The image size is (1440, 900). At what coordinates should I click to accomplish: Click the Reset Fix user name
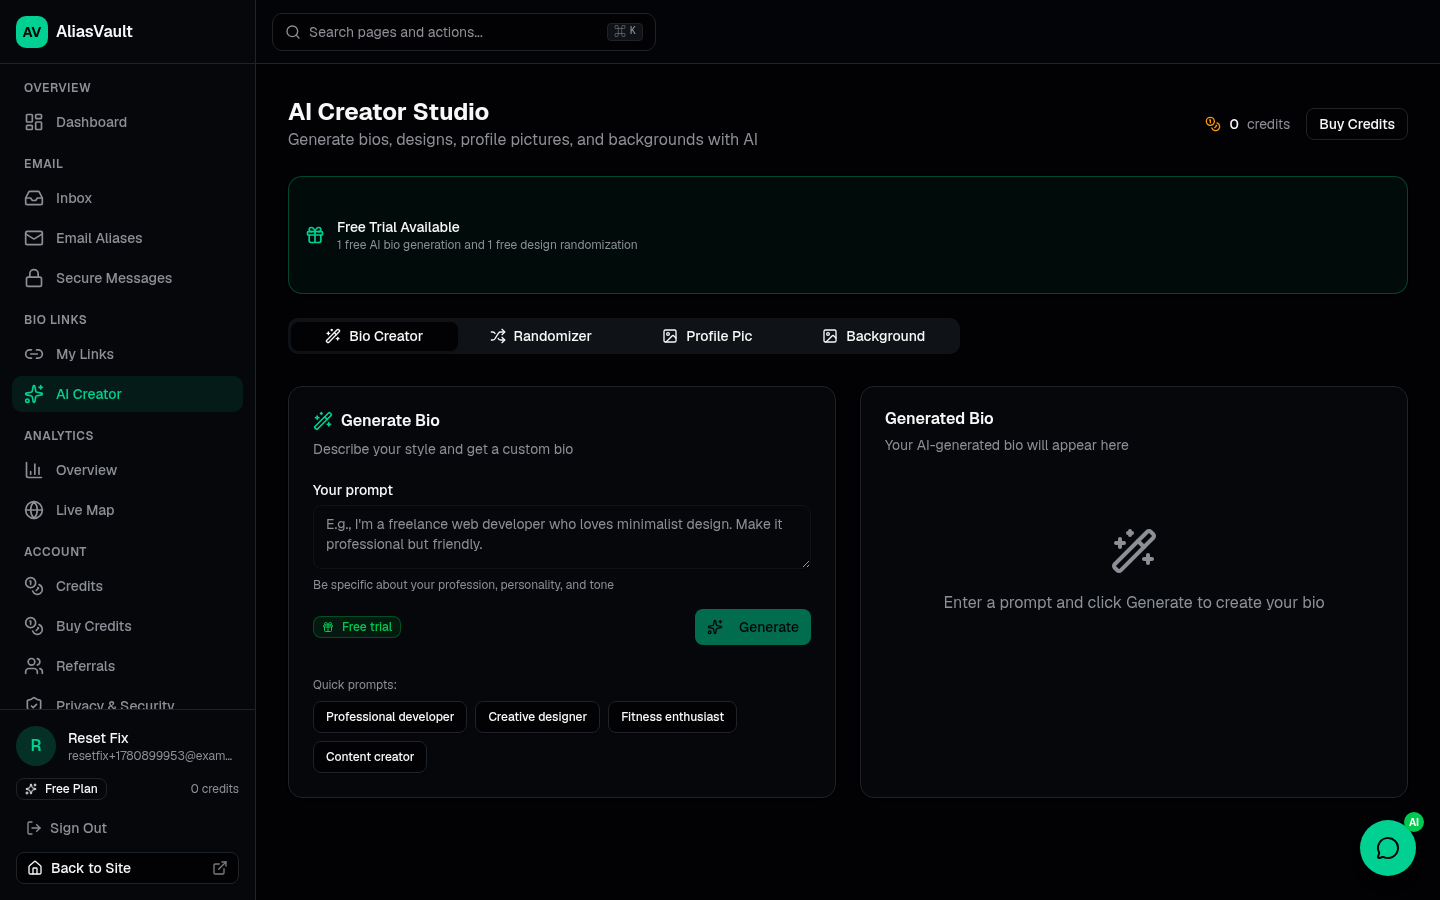98,738
